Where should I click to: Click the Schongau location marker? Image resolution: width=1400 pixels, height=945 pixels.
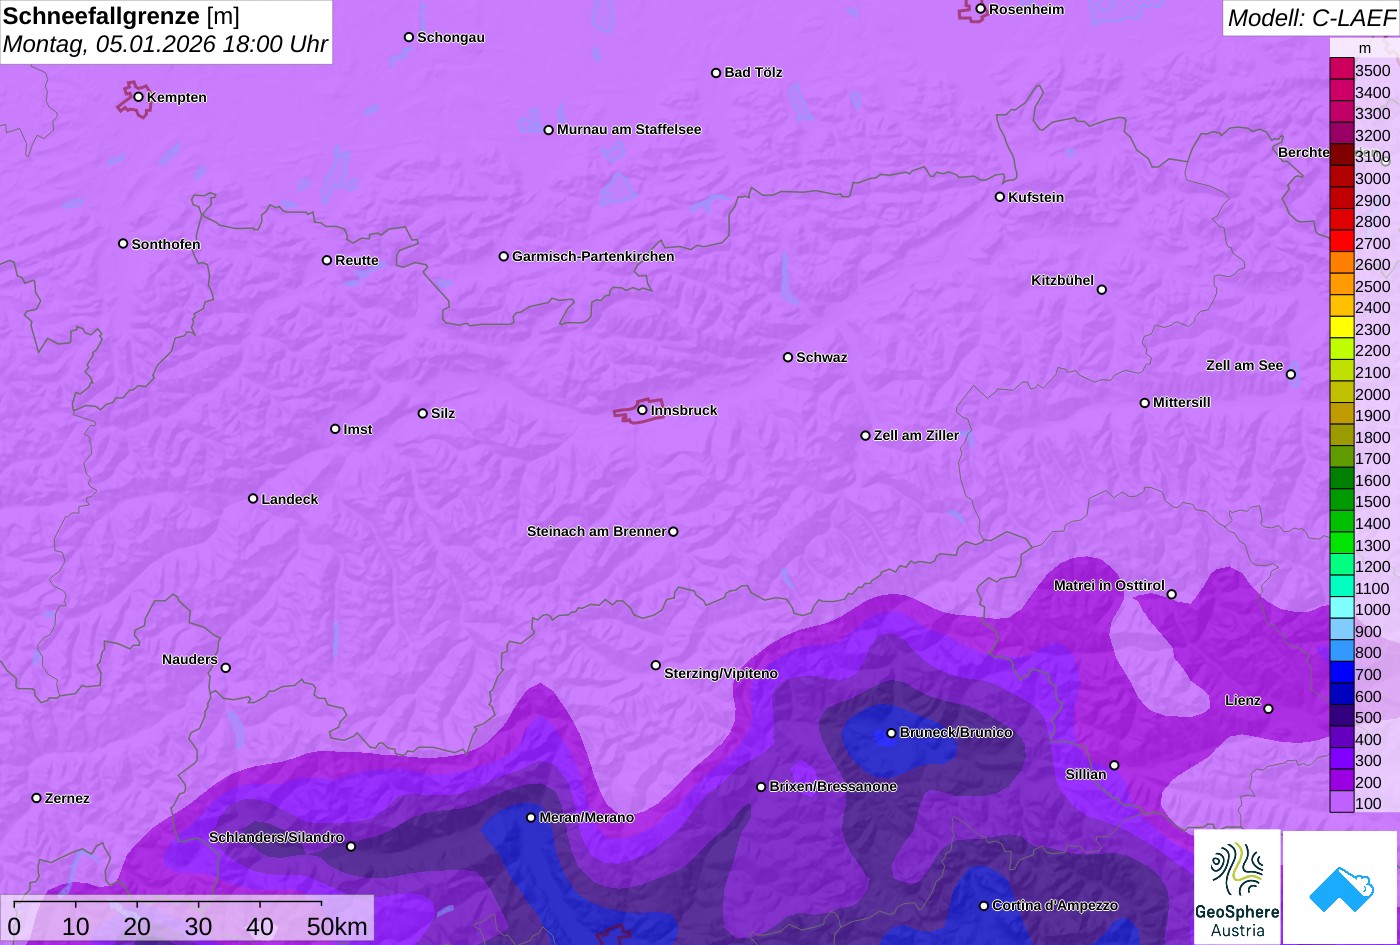pyautogui.click(x=409, y=37)
